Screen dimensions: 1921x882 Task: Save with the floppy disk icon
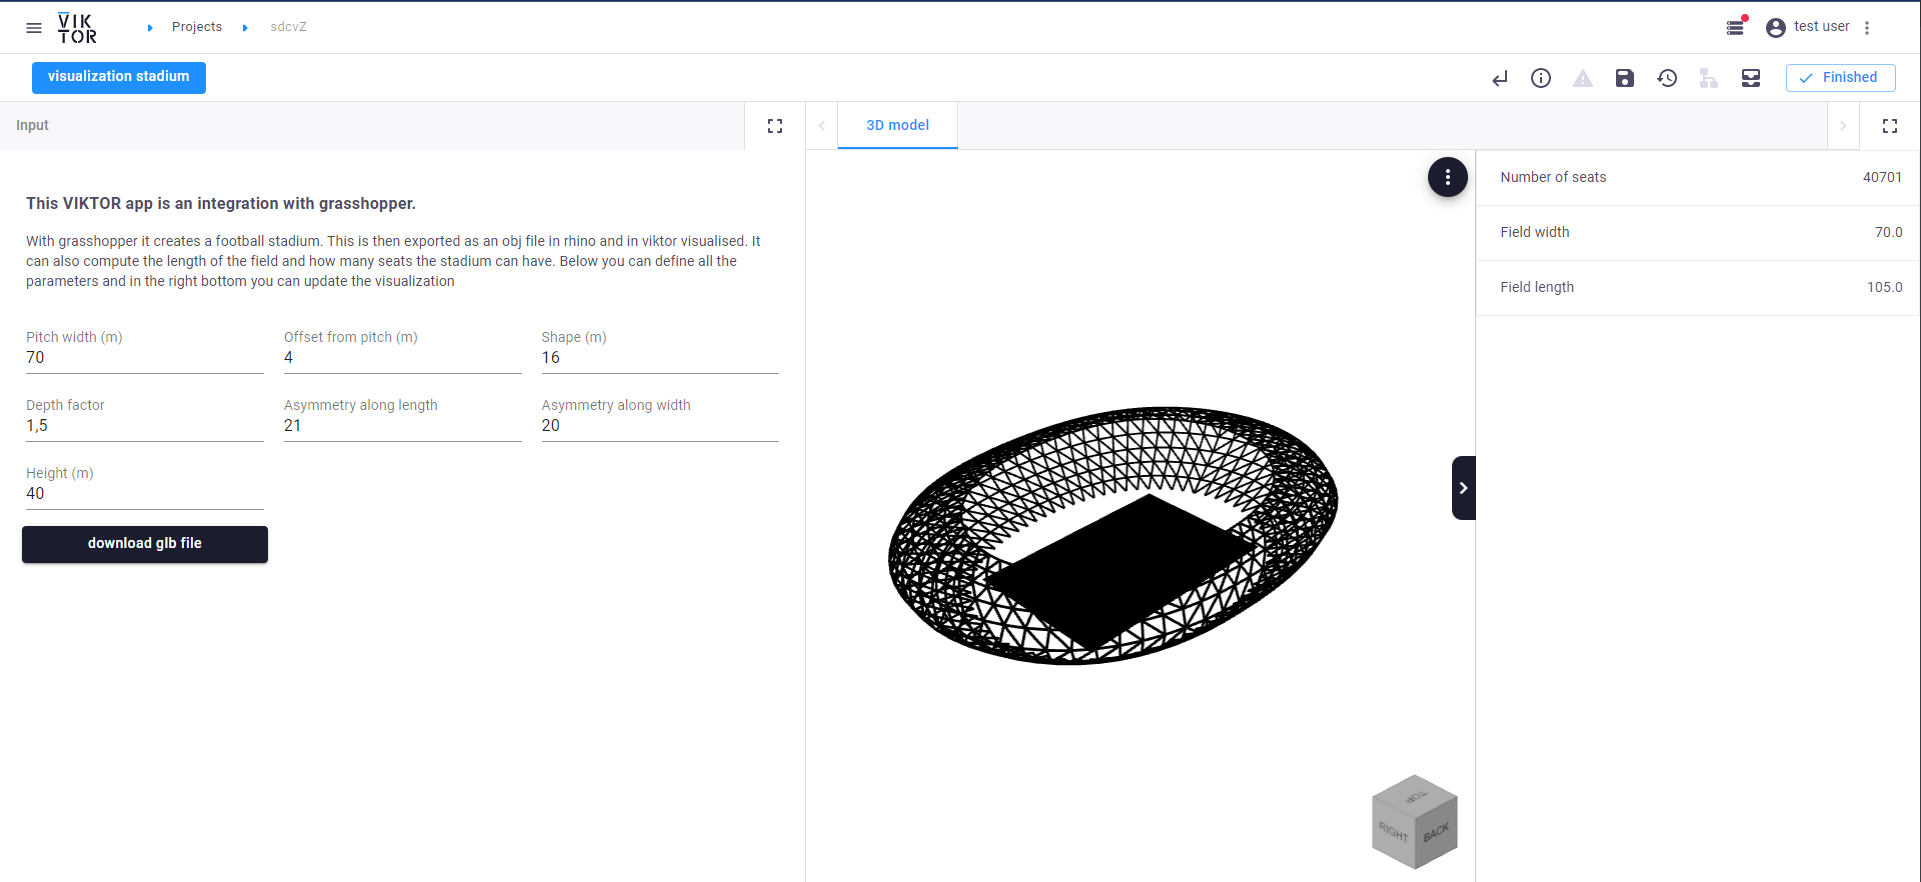click(x=1625, y=78)
